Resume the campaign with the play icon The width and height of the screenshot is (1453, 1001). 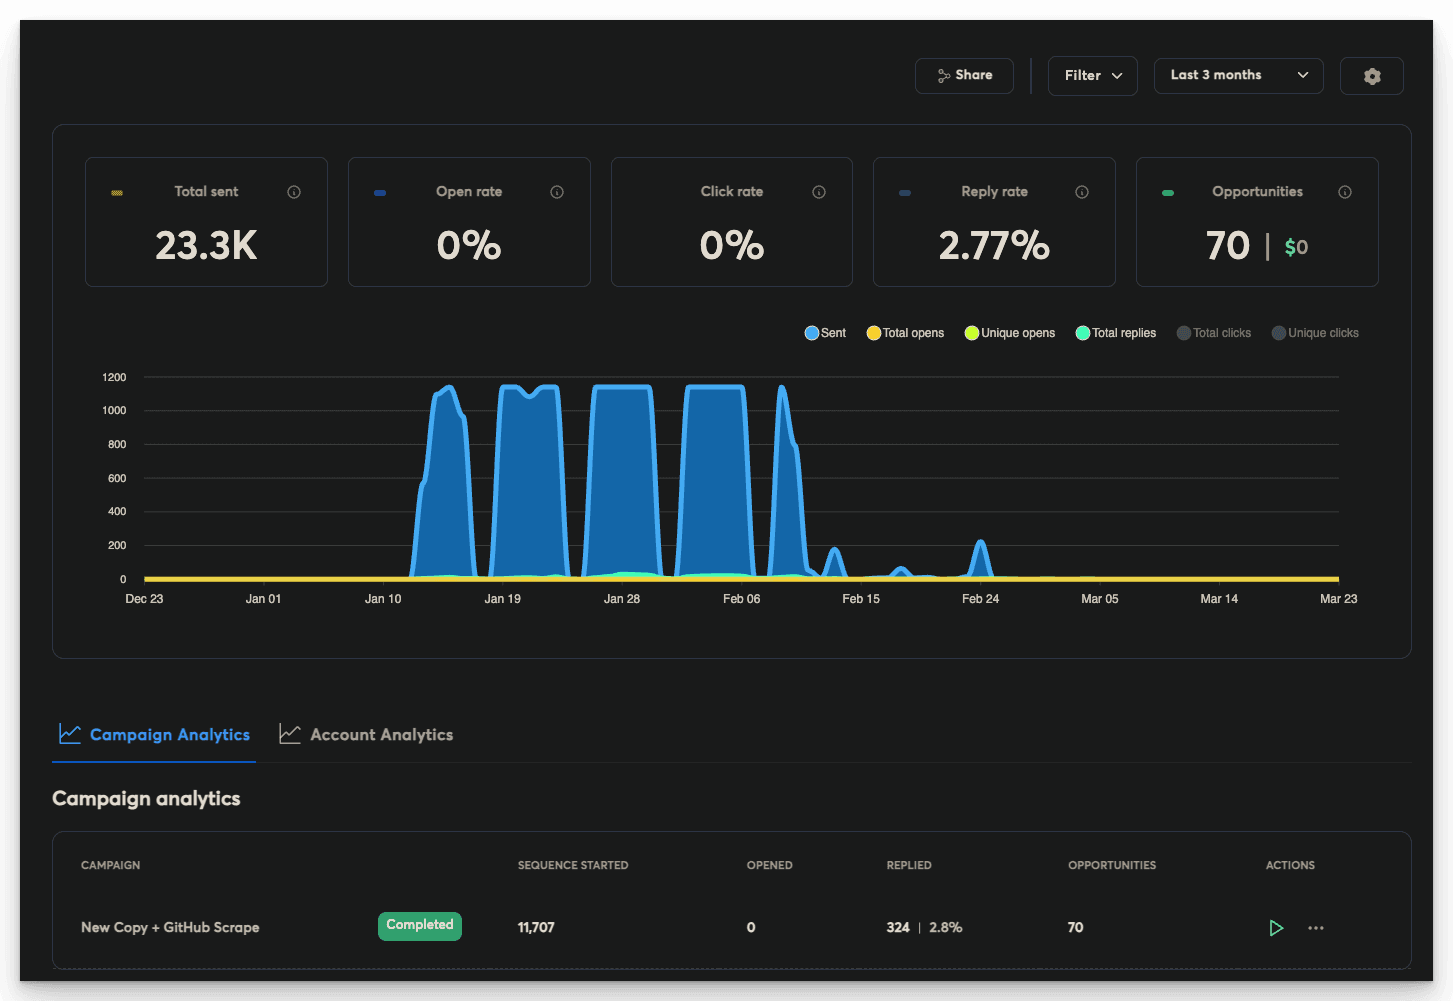click(x=1276, y=928)
